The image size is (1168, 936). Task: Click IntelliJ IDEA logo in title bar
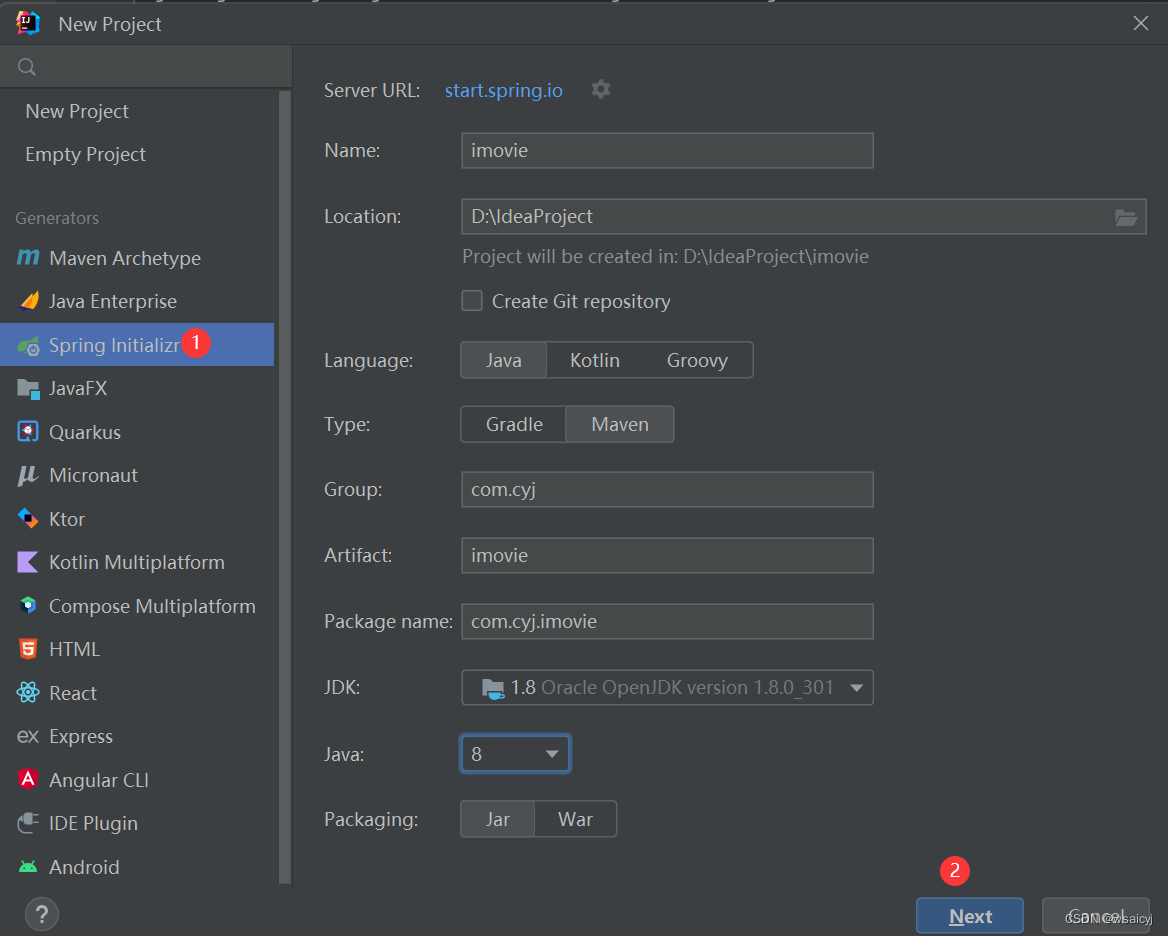click(x=28, y=23)
